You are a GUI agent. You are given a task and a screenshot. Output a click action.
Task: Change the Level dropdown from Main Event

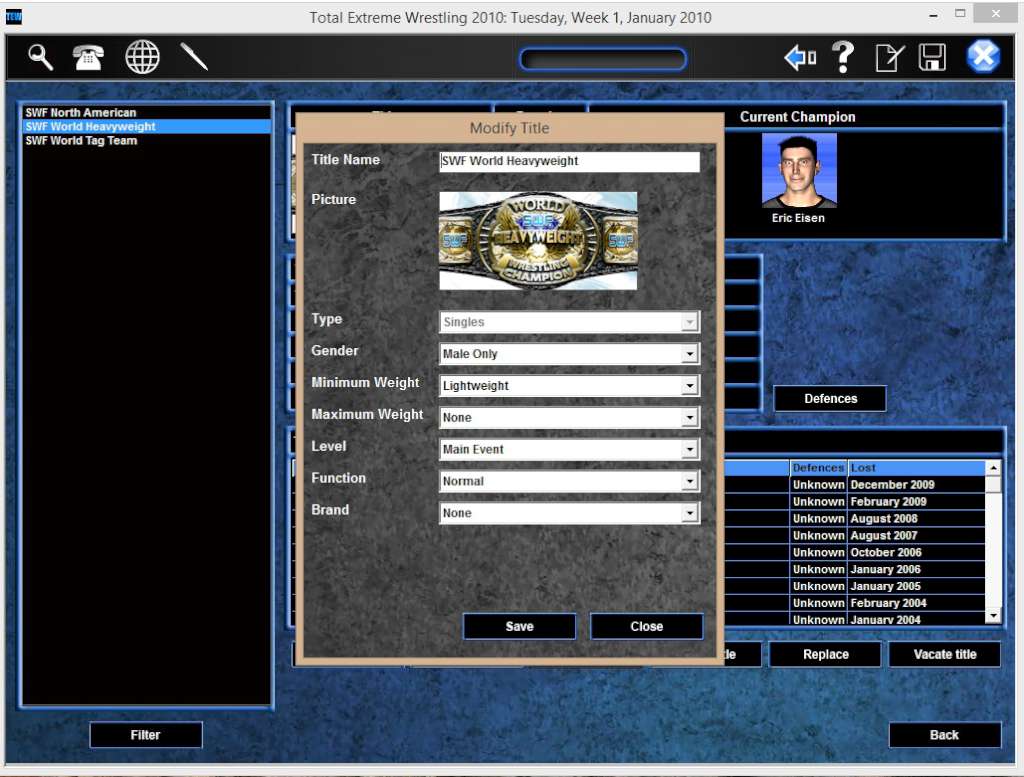click(691, 449)
